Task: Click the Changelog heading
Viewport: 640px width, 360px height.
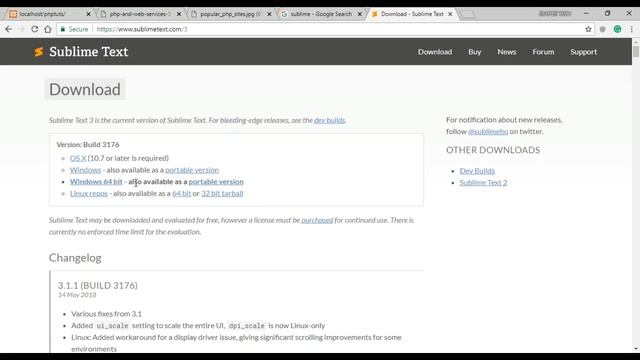Action: pyautogui.click(x=75, y=258)
